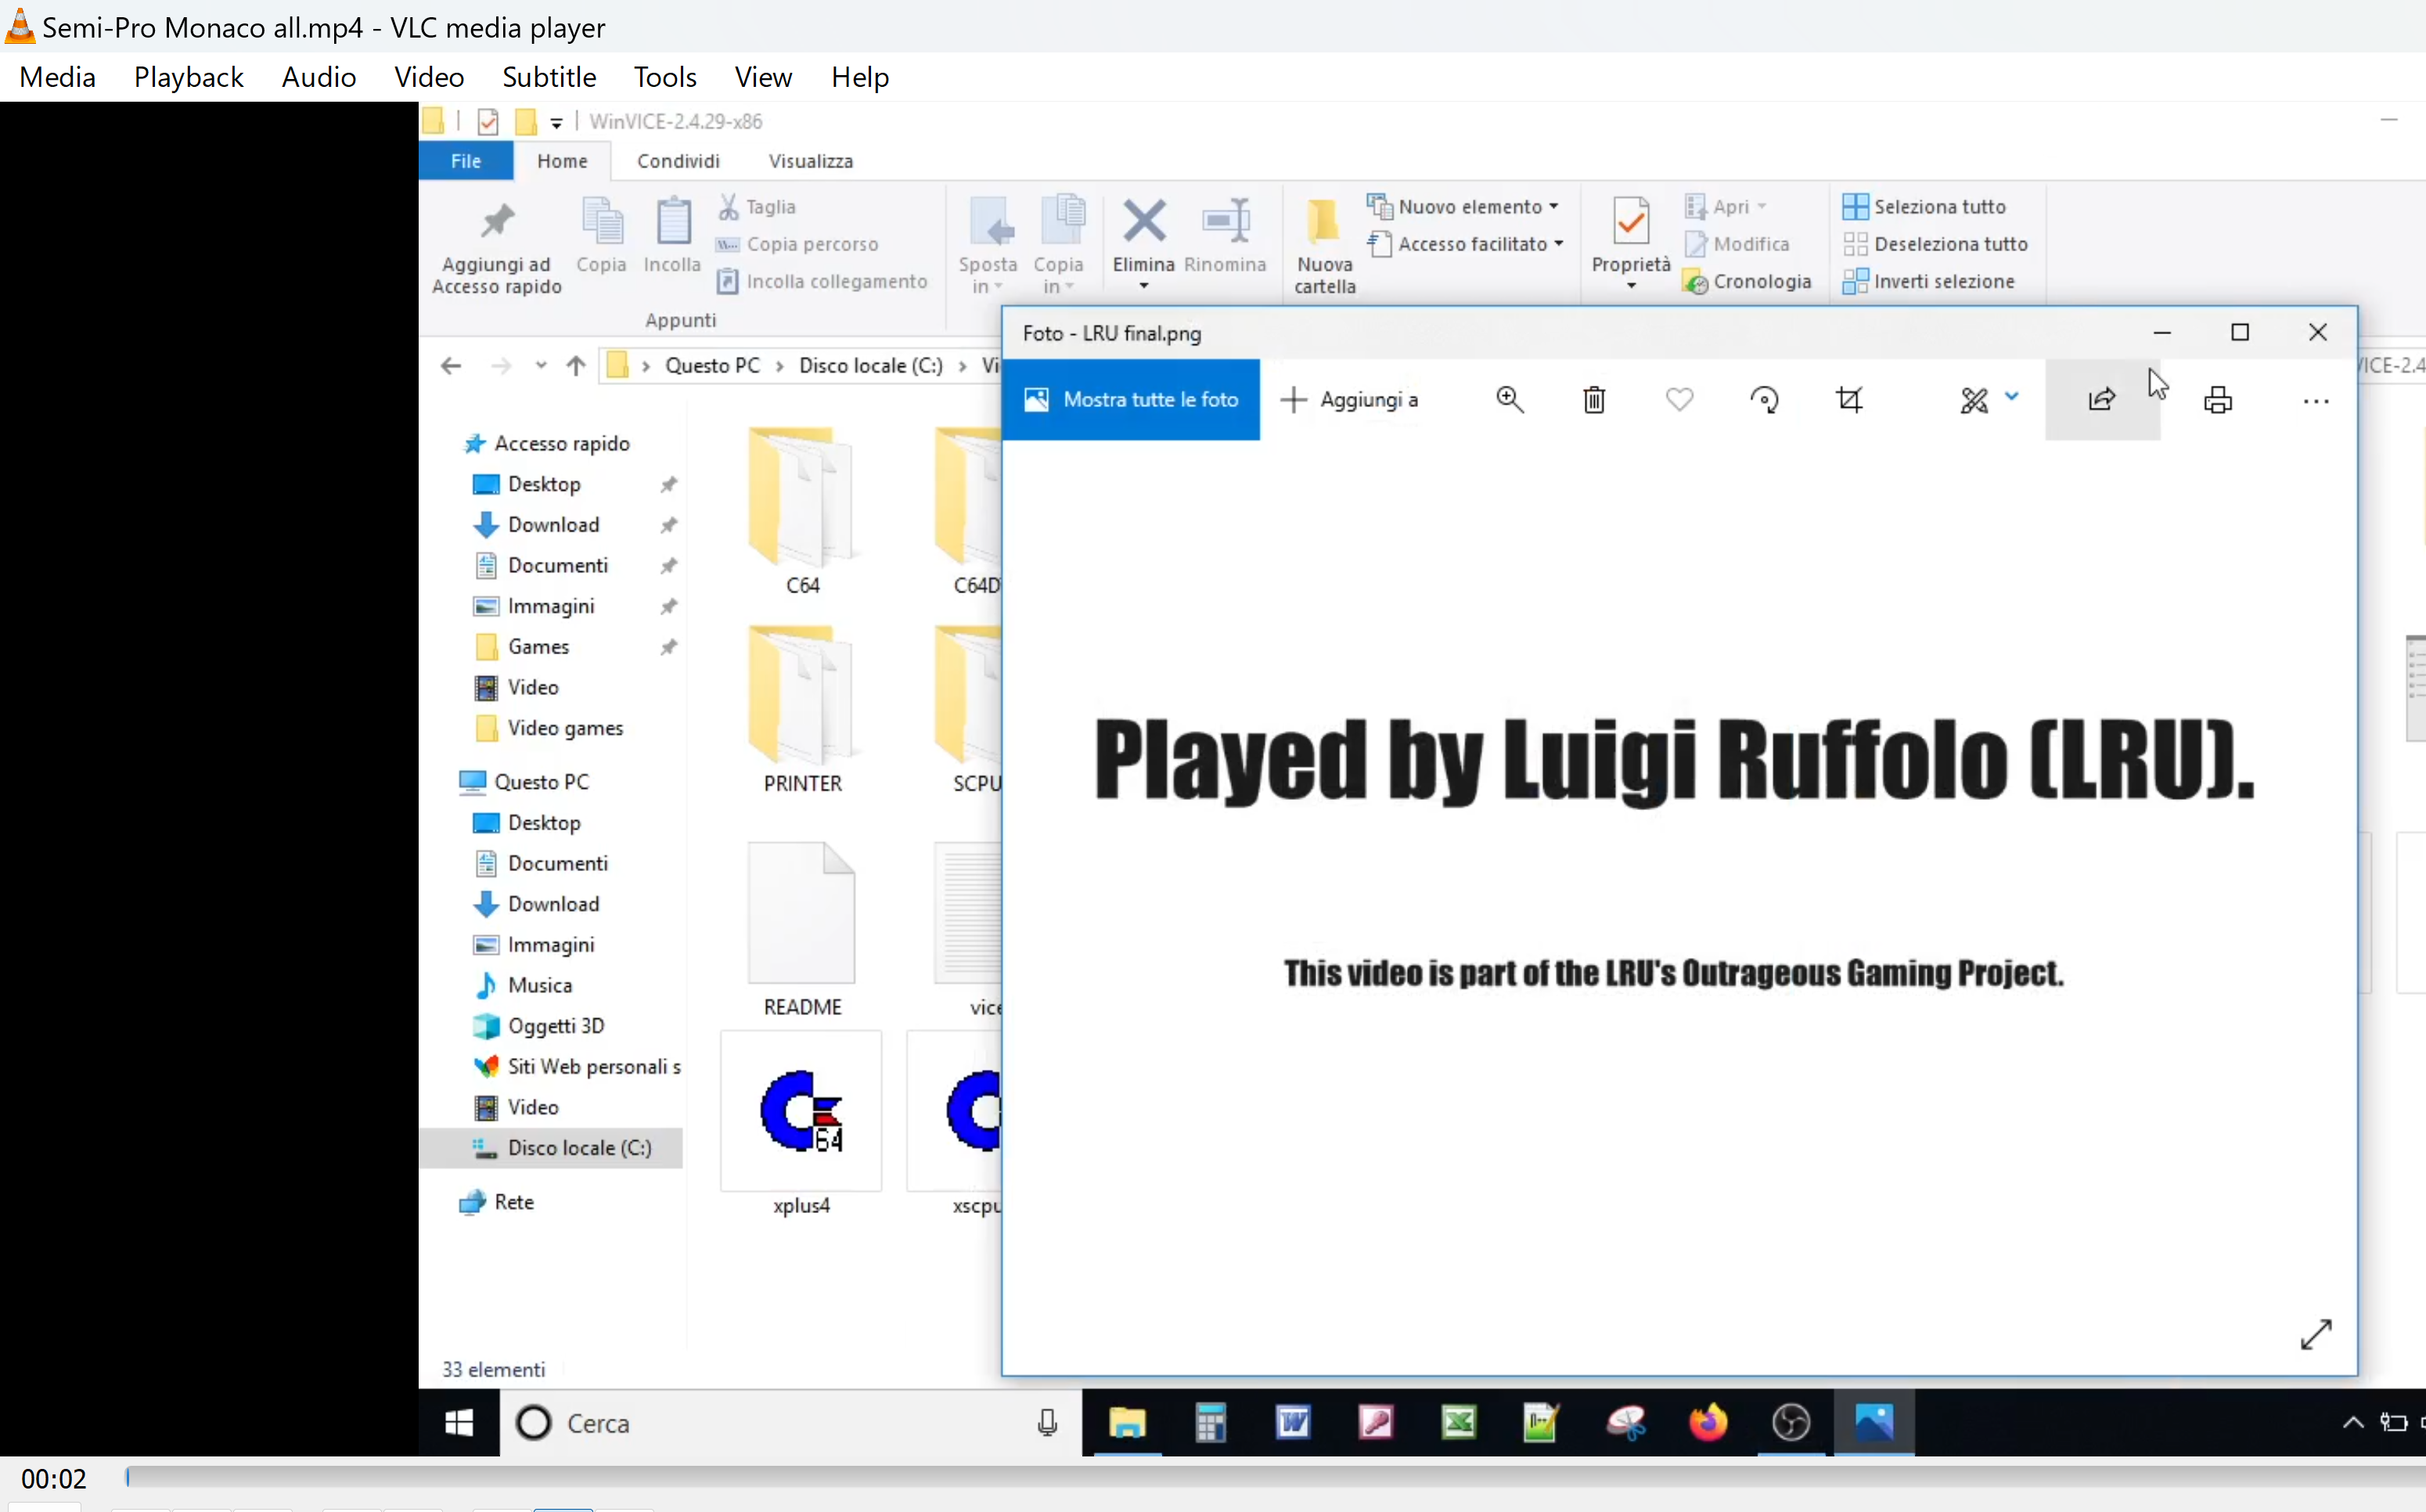Select Disco locale (C:) in navigation tree
This screenshot has height=1512, width=2426.
579,1148
